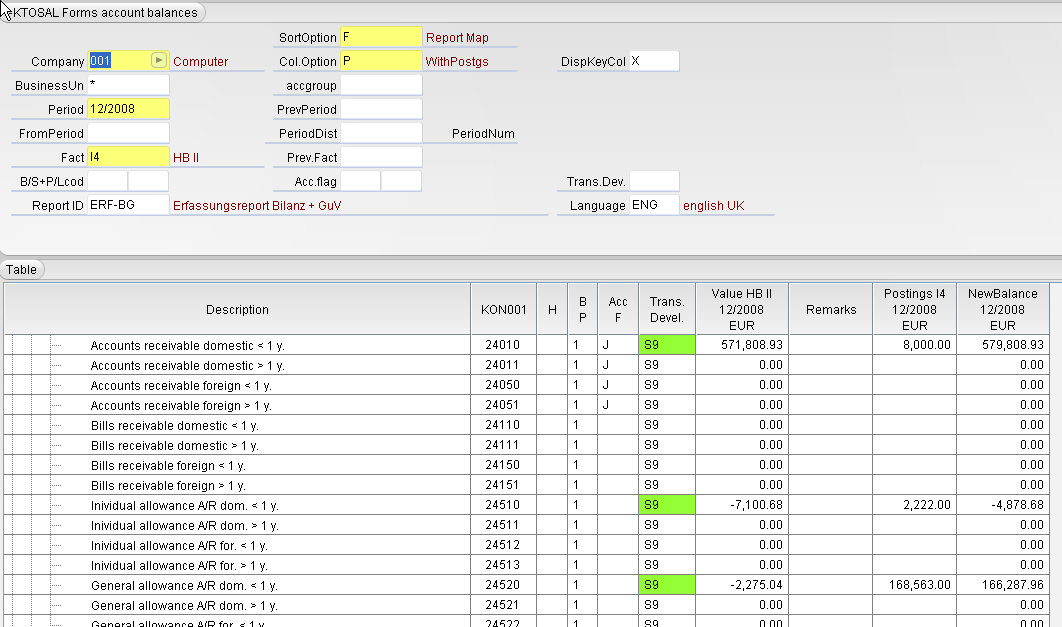Select green S9 cell for account 24520
Image resolution: width=1062 pixels, height=627 pixels.
coord(666,585)
